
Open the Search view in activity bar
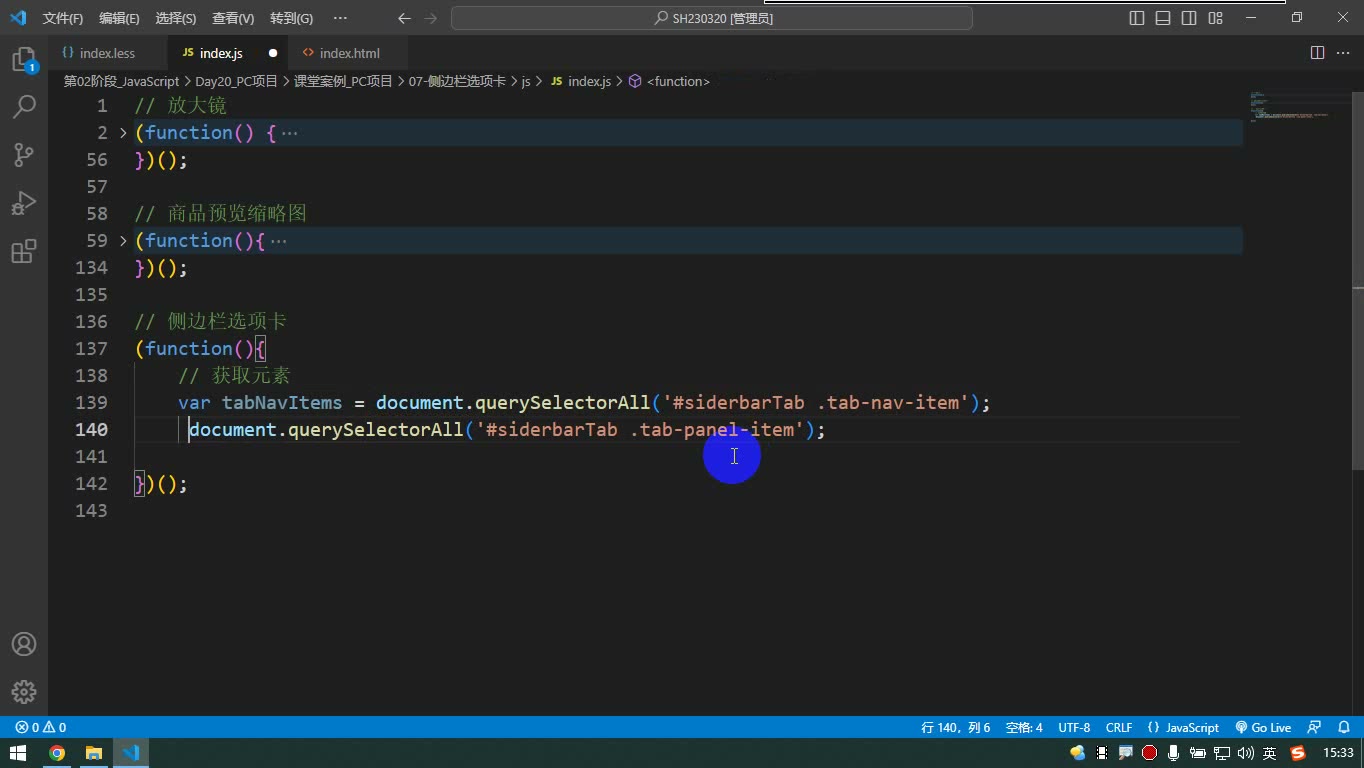point(24,107)
